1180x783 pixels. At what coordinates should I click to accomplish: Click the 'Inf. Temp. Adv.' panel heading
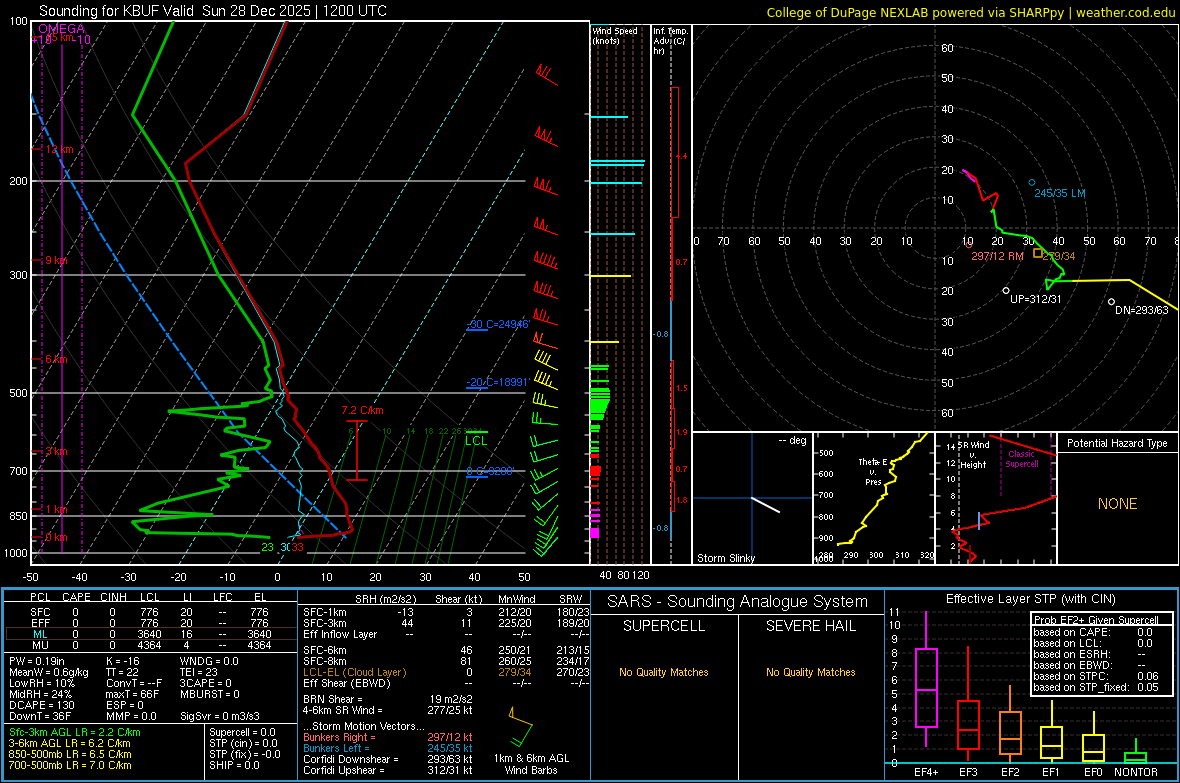[670, 41]
